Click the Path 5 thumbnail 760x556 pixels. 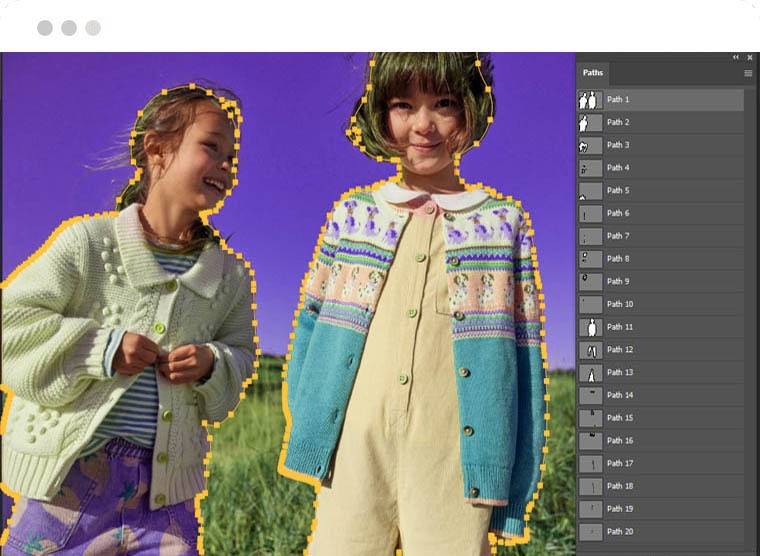point(590,190)
